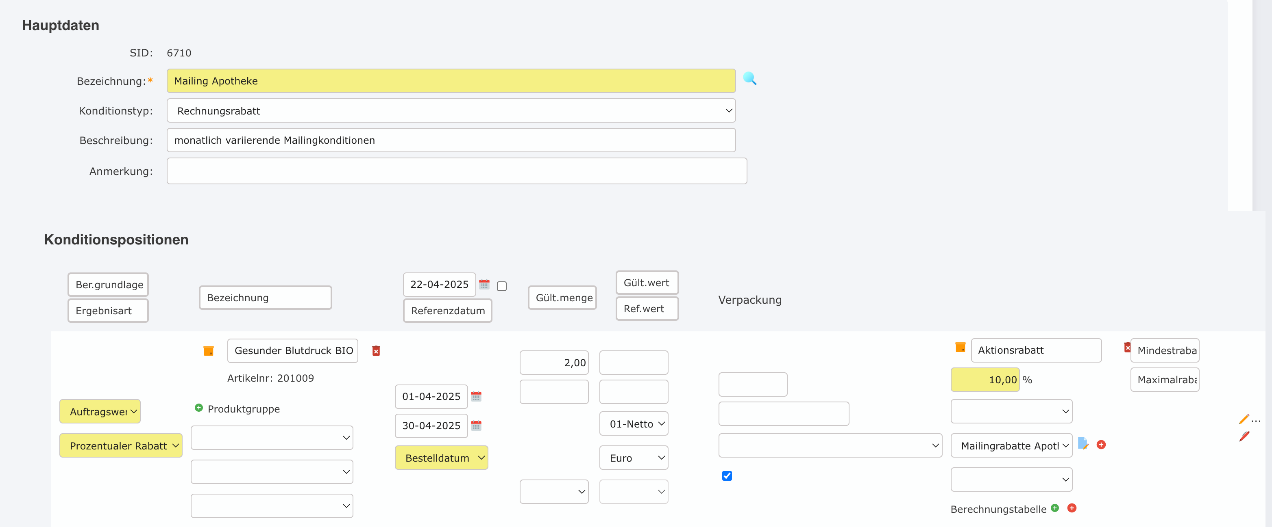Click the 10,00 percent discount field
The height and width of the screenshot is (527, 1272).
coord(984,379)
